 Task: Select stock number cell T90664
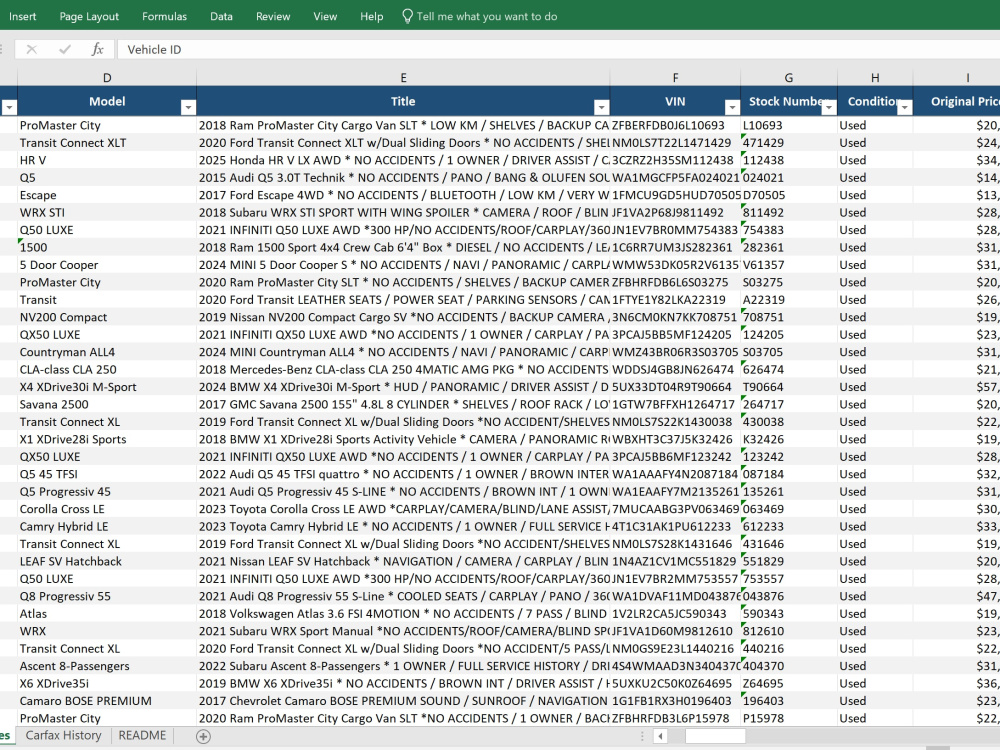coord(789,387)
